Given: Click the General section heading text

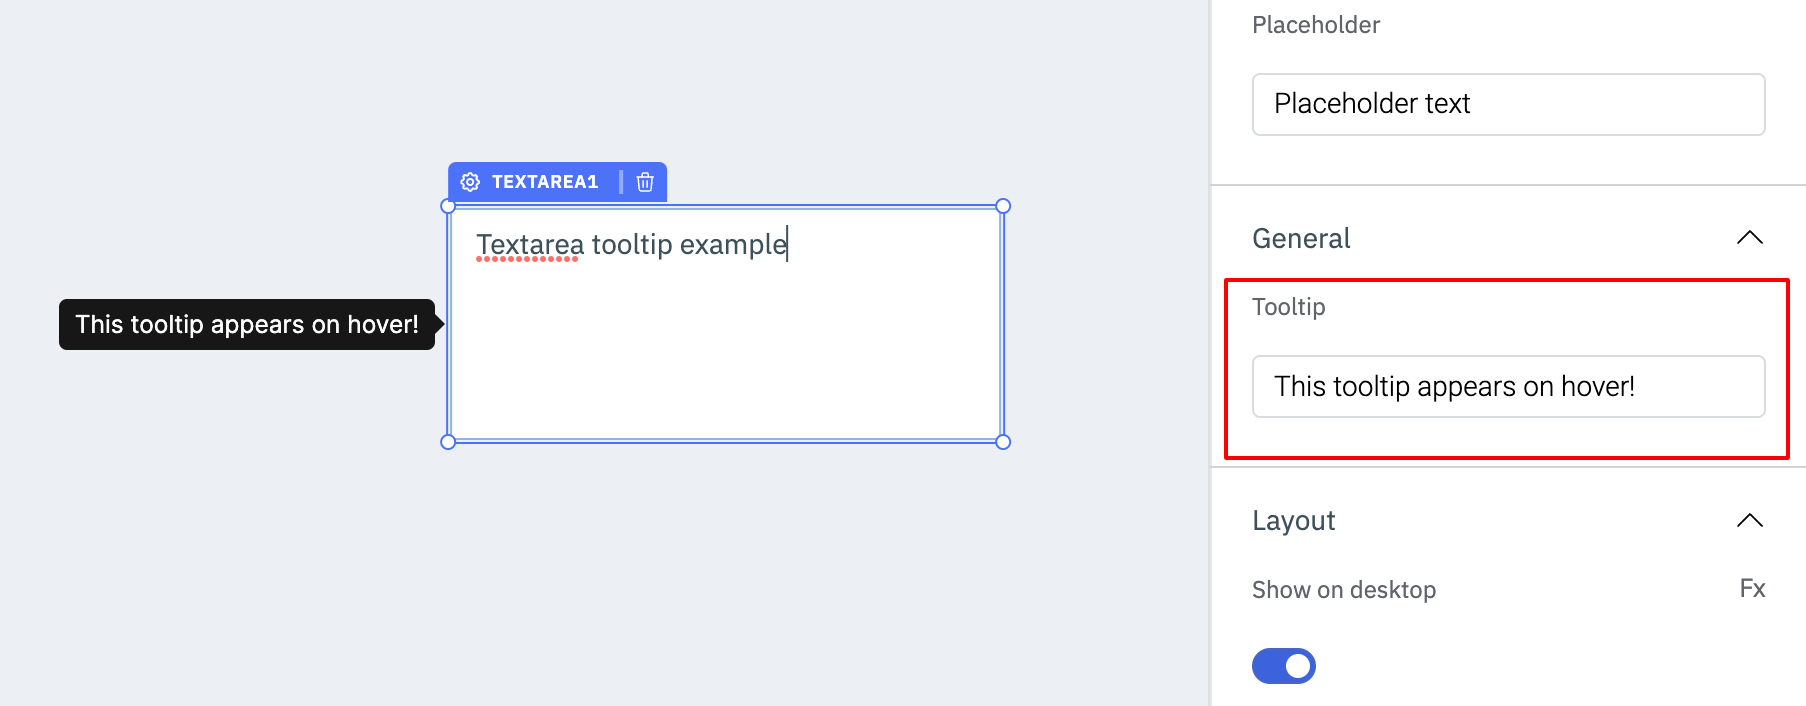Looking at the screenshot, I should pos(1301,238).
